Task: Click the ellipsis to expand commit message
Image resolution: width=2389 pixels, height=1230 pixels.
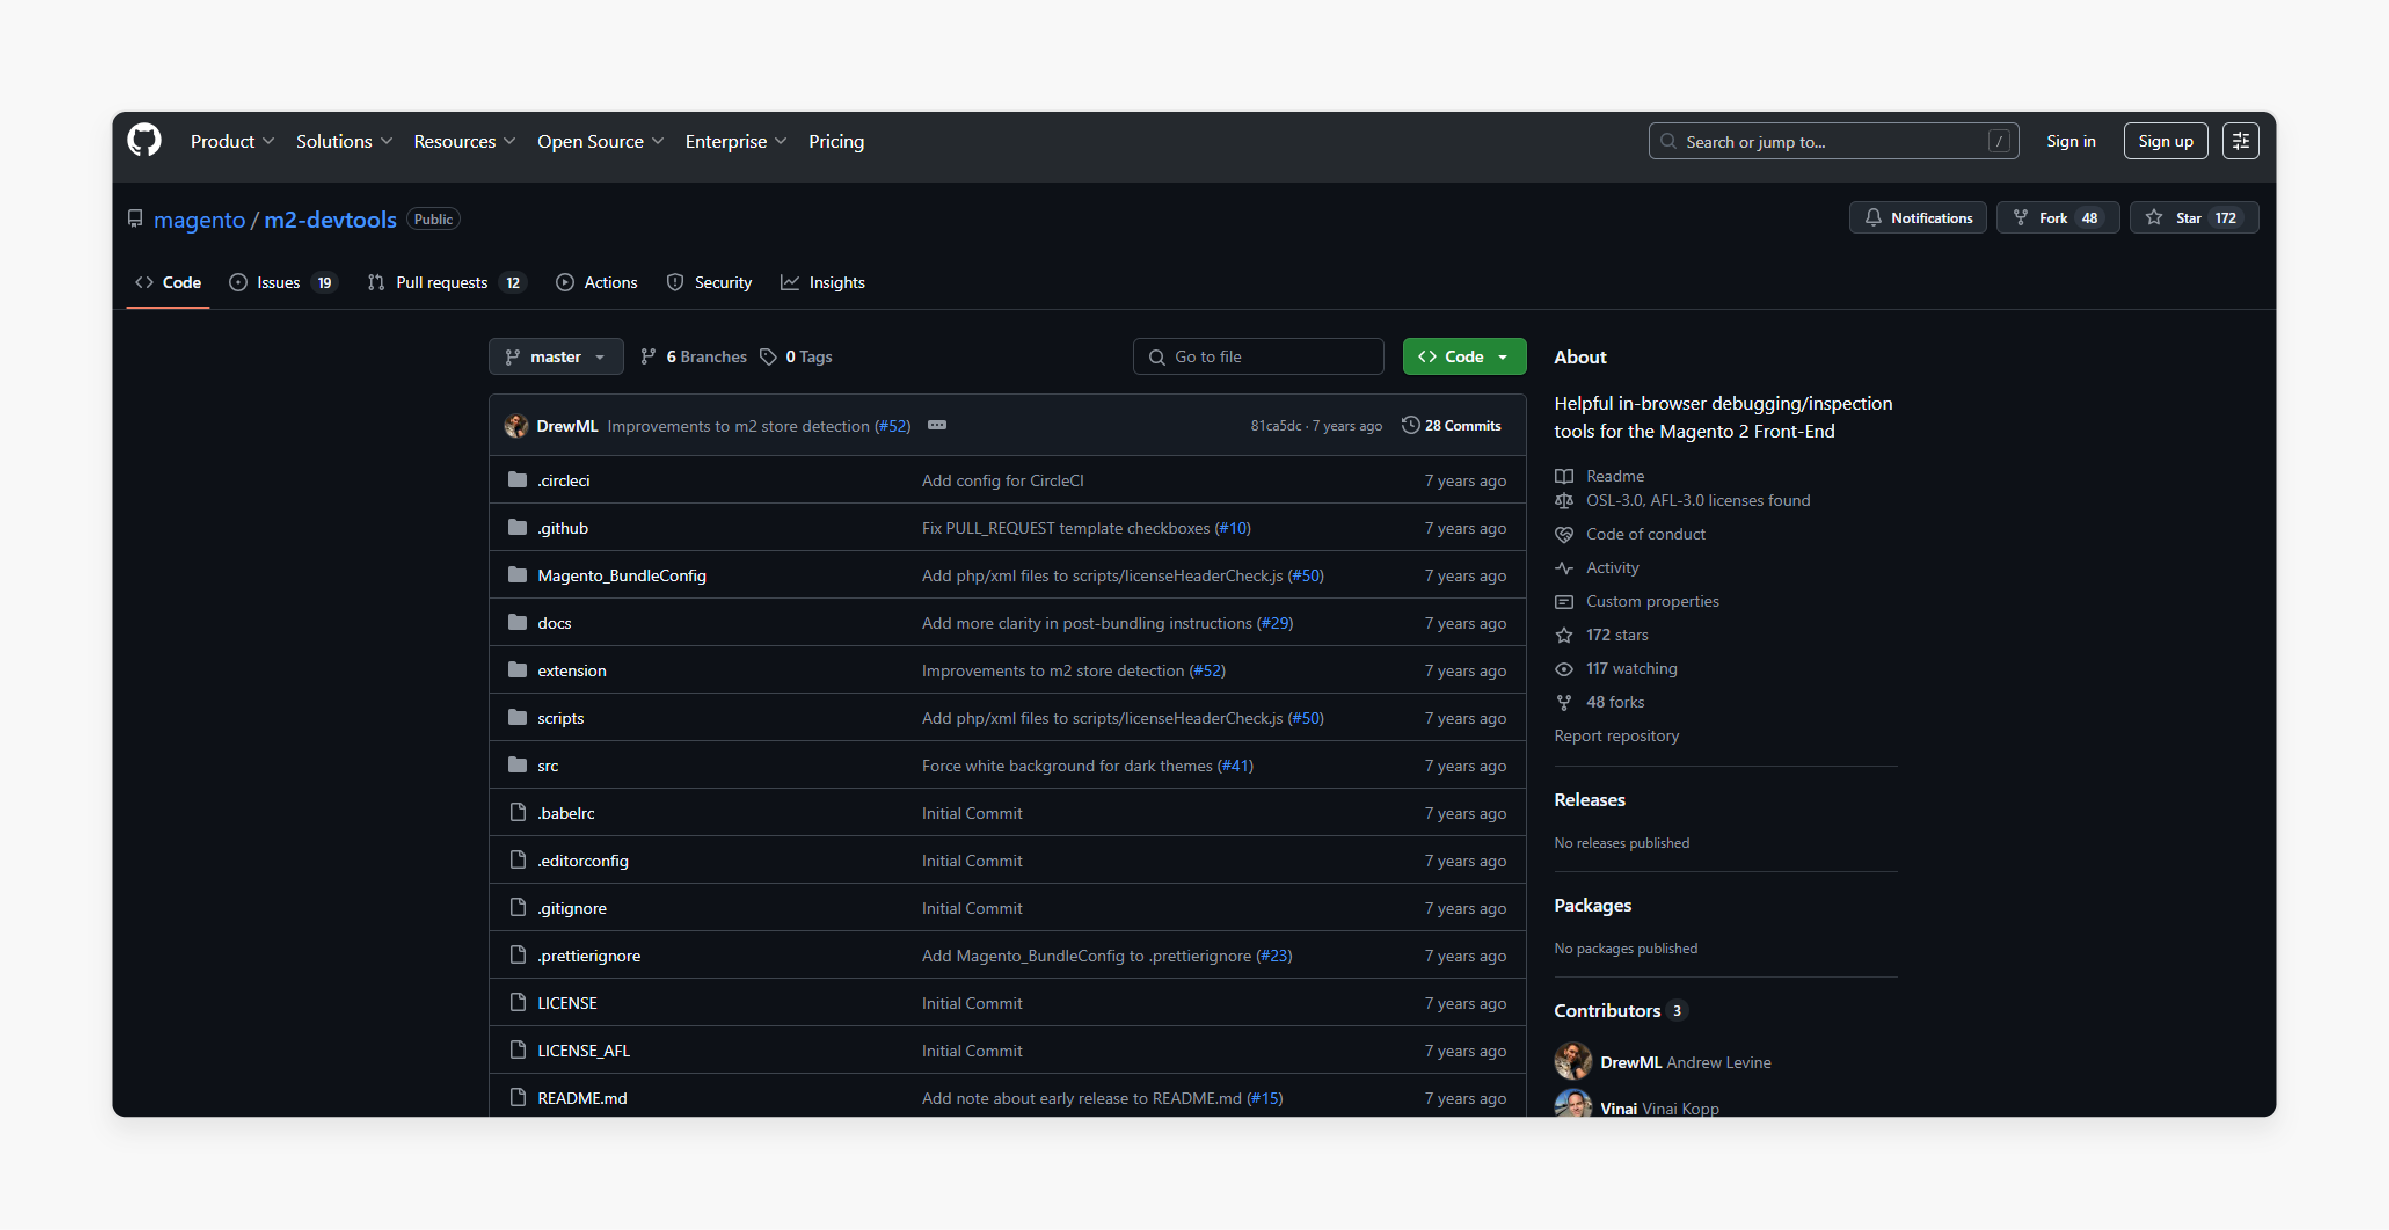Action: click(x=936, y=425)
